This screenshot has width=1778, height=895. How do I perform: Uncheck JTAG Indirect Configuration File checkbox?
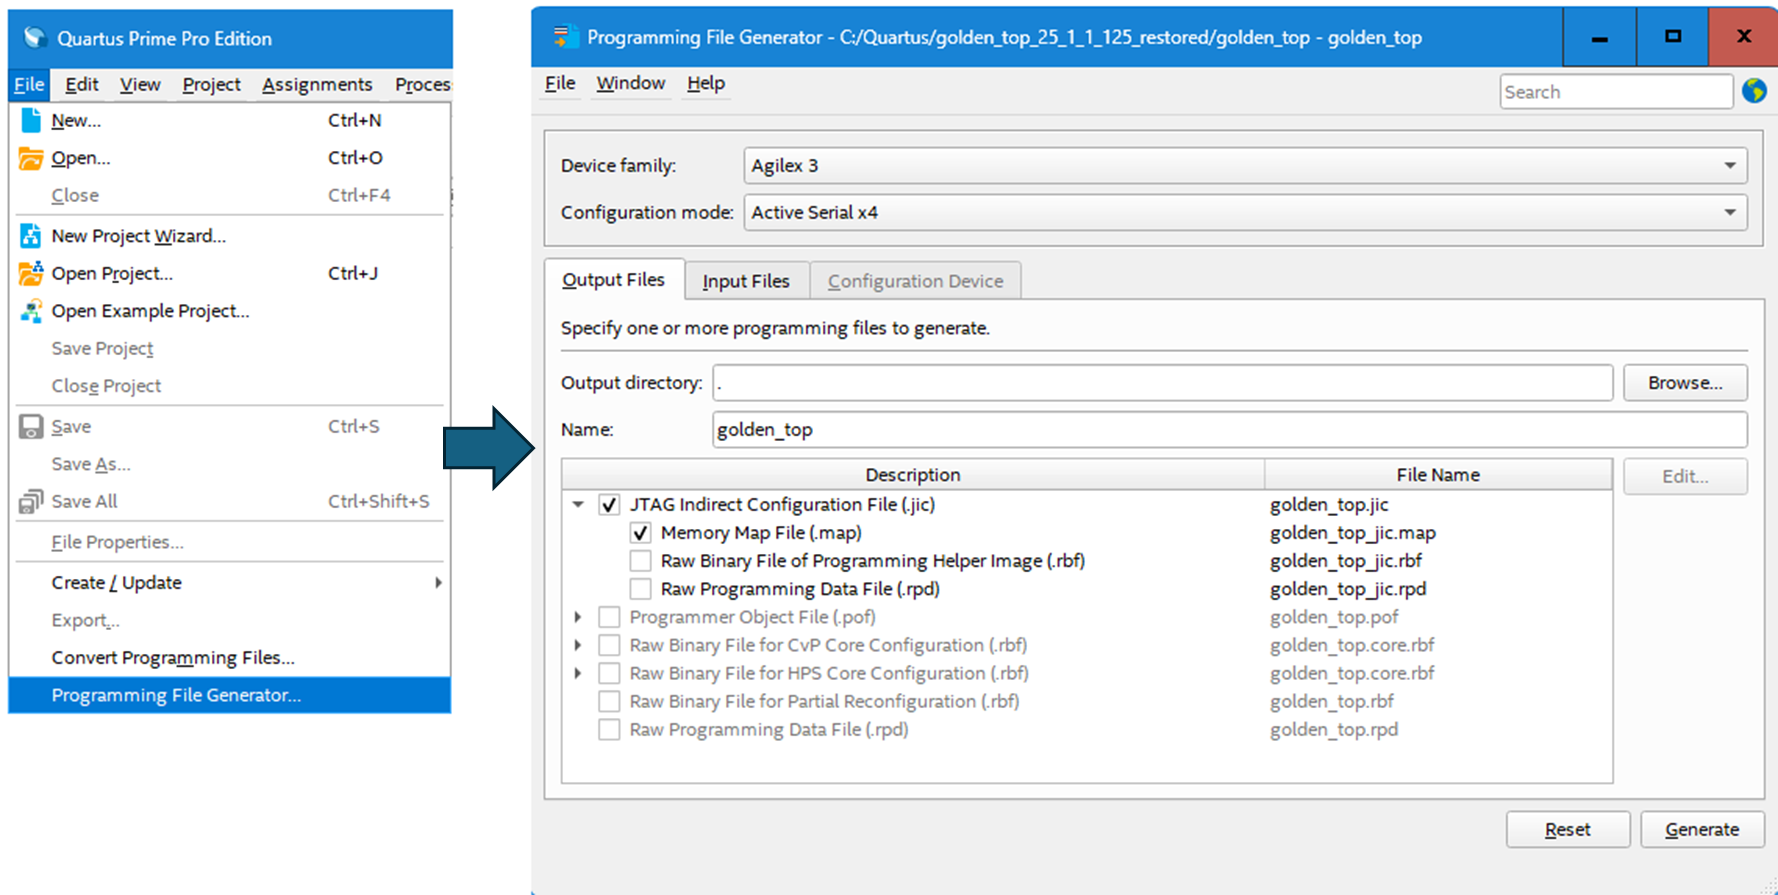609,505
